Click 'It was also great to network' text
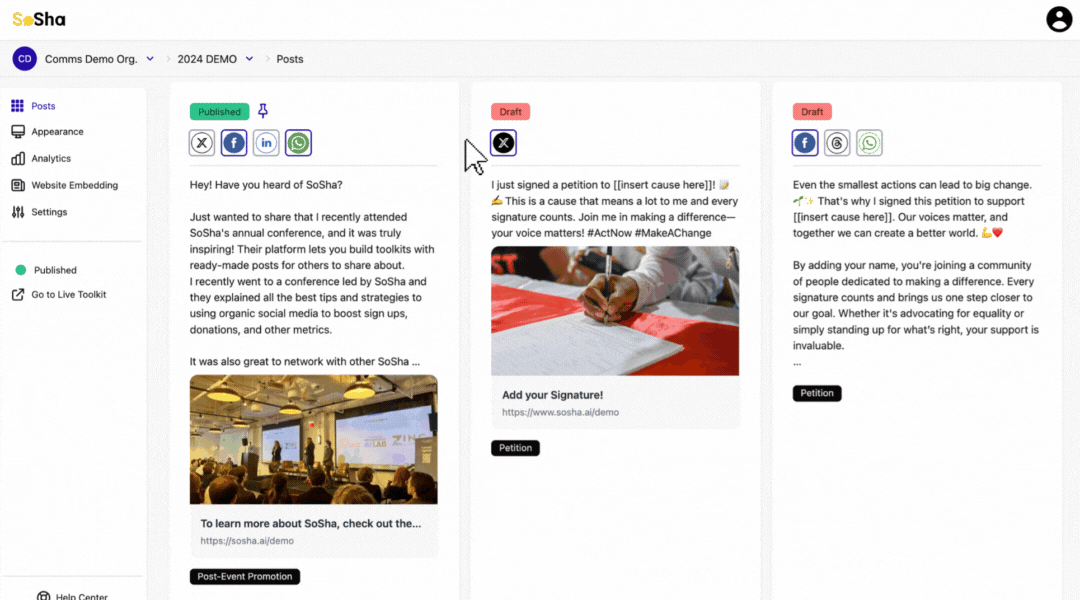 point(304,362)
